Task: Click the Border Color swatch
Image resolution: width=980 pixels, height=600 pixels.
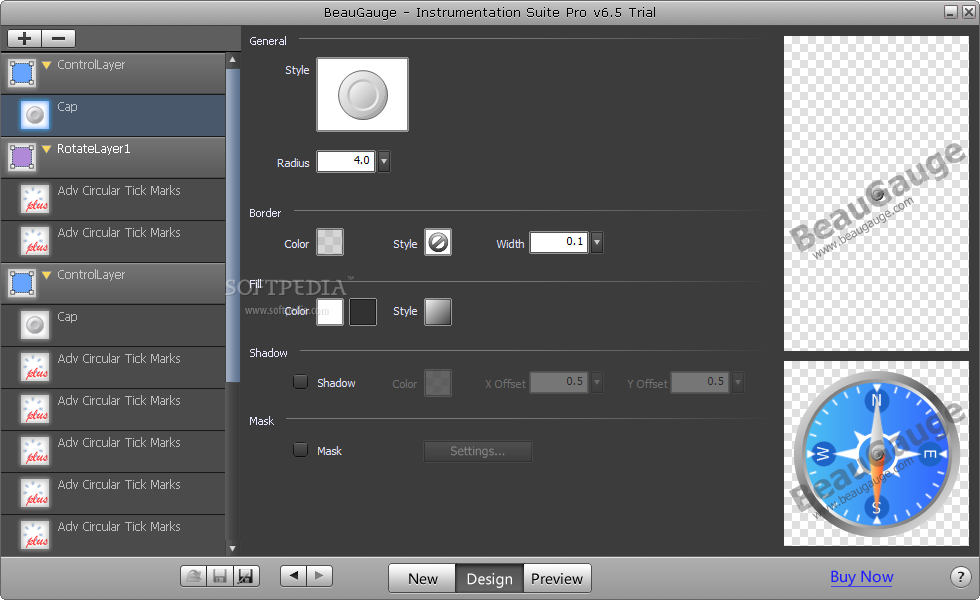Action: [330, 242]
